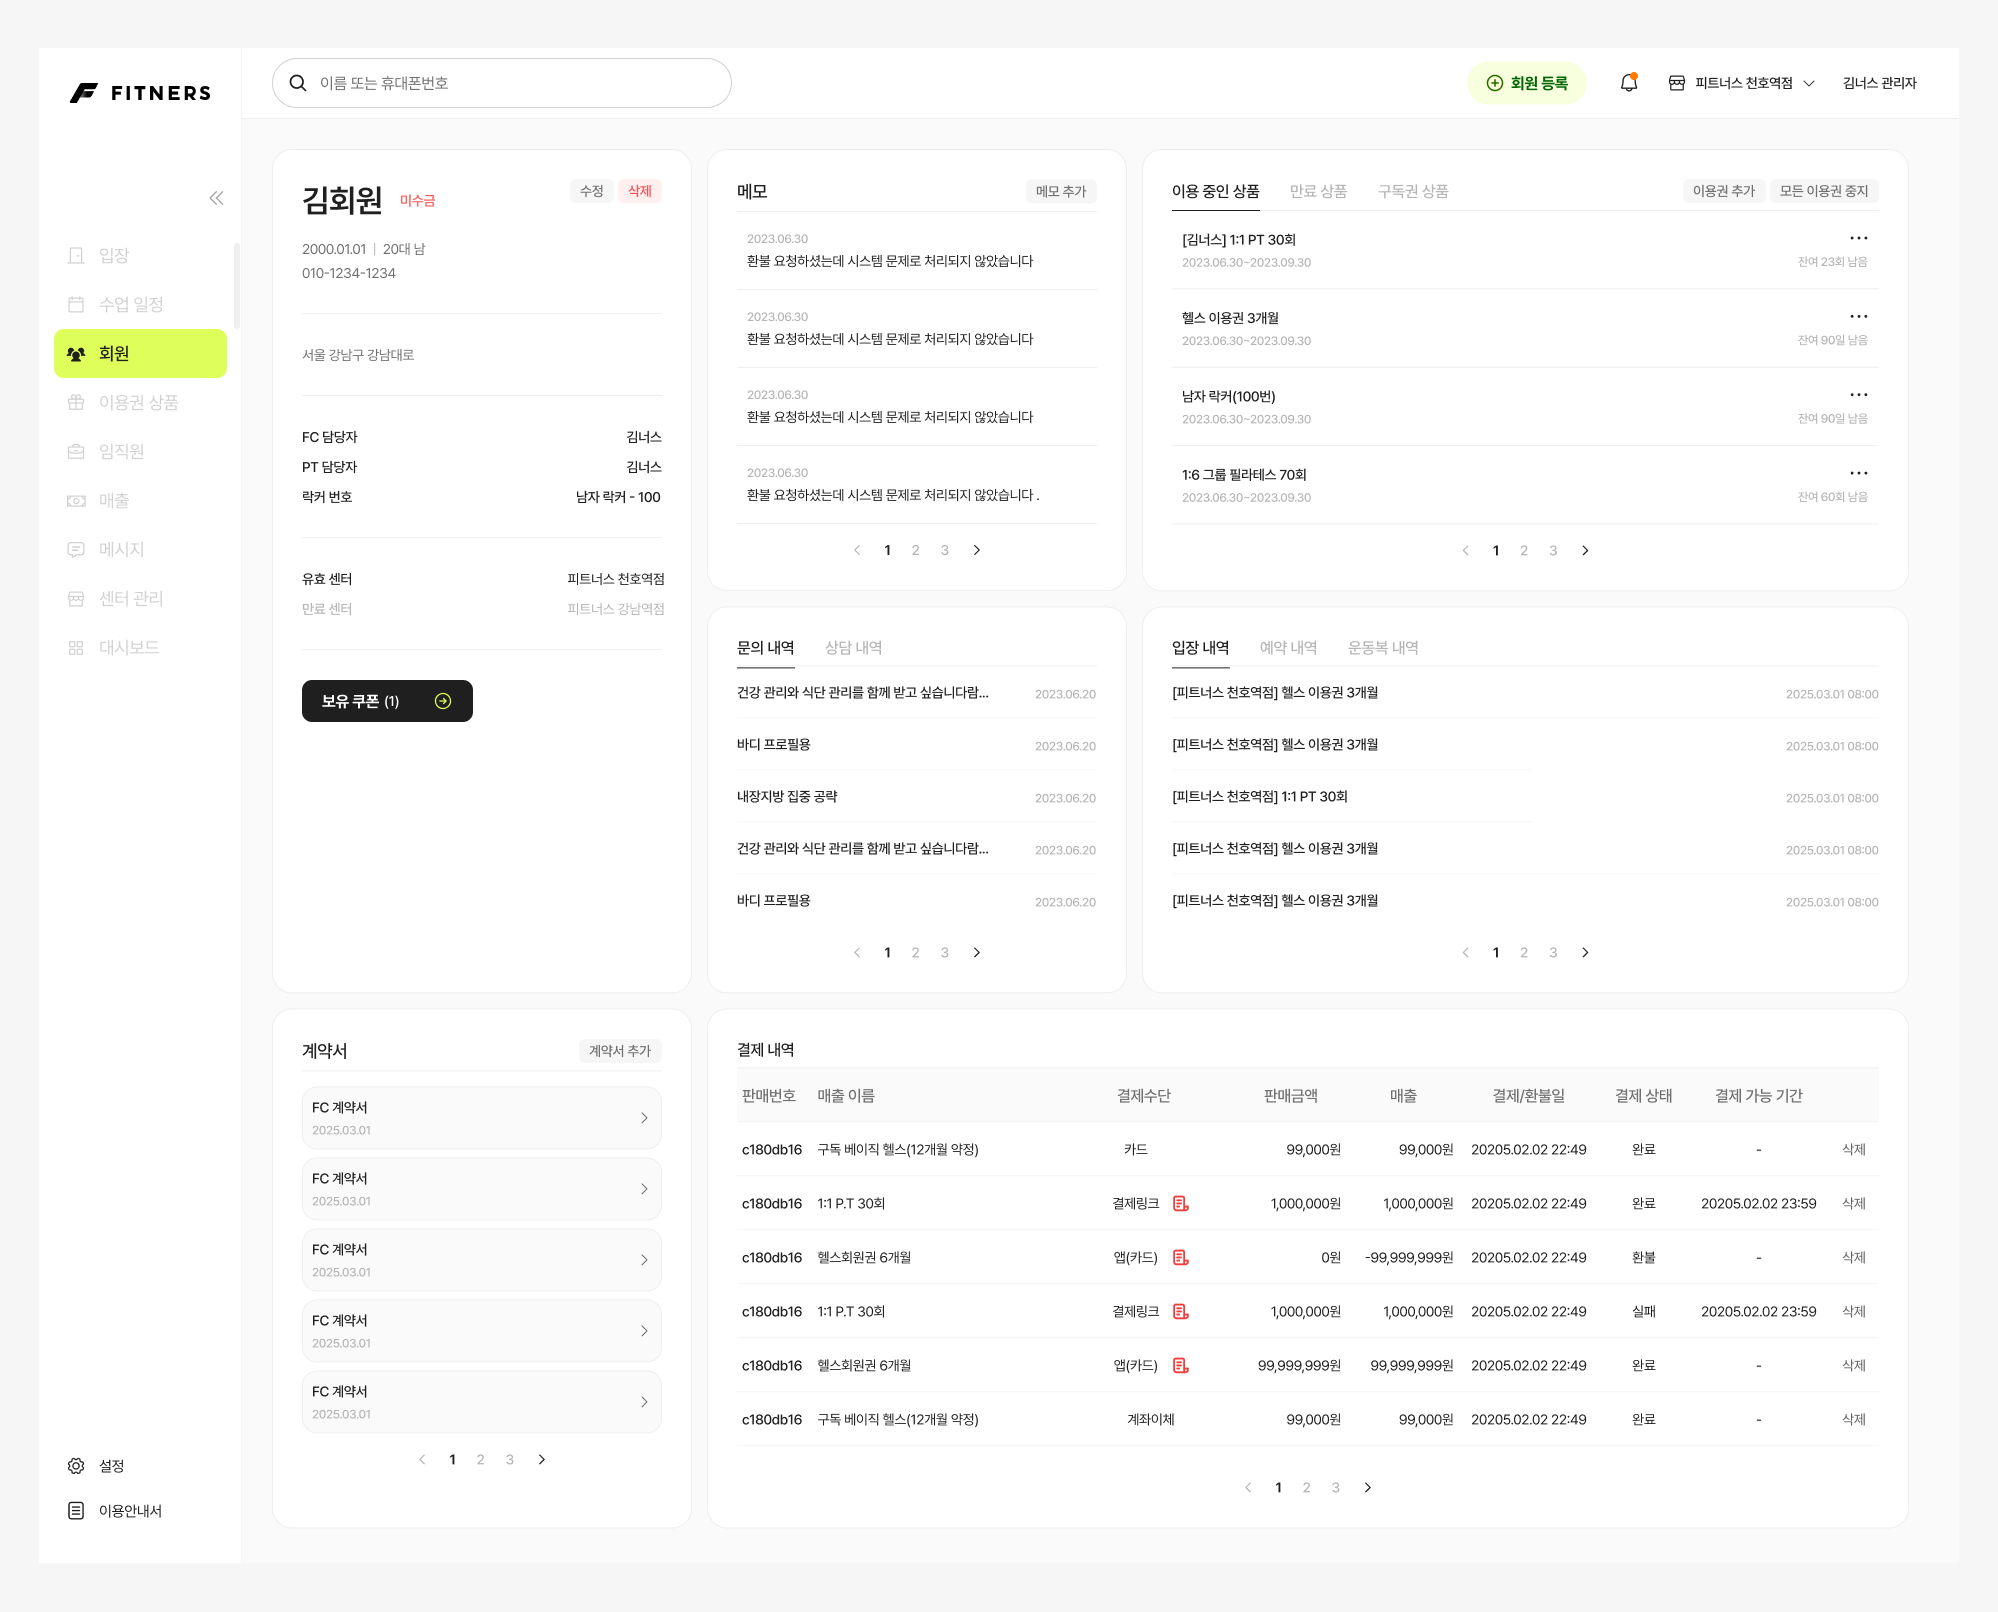The image size is (1998, 1612).
Task: Switch to 만료 상품 tab
Action: point(1318,191)
